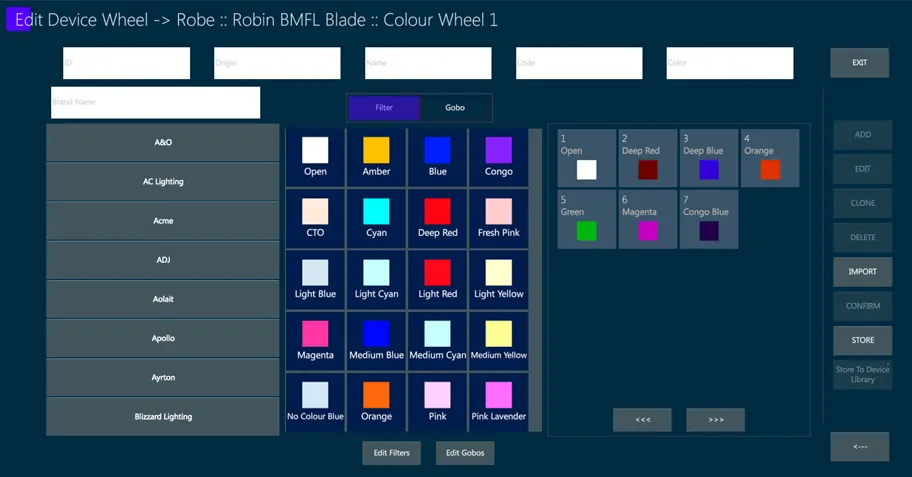Choose the Aolait brand
This screenshot has height=477, width=912.
(x=163, y=299)
